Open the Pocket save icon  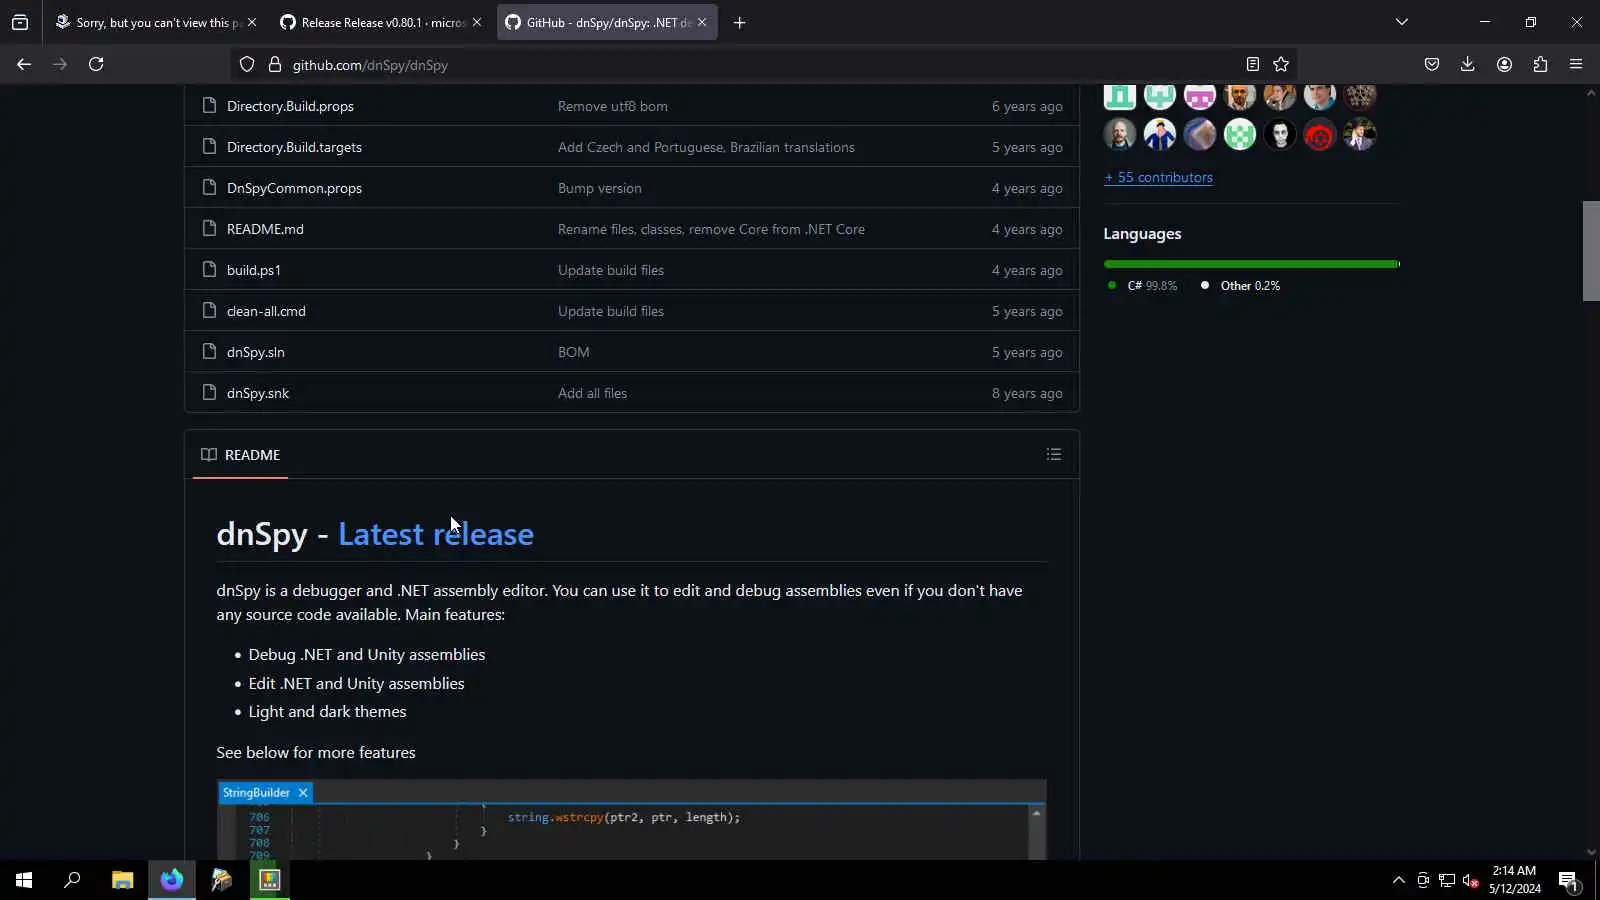pos(1432,64)
